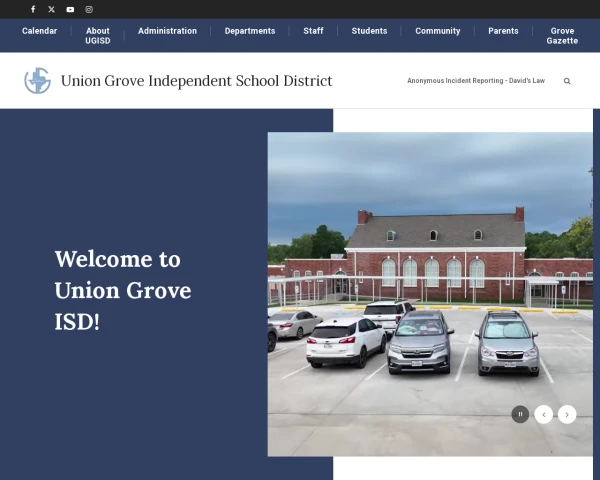The height and width of the screenshot is (480, 600).
Task: Visit the Grove Gazette link
Action: click(562, 36)
